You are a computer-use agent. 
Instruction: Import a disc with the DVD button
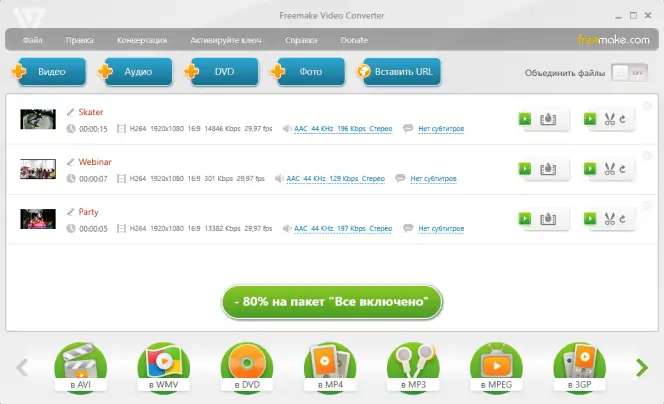click(x=223, y=72)
